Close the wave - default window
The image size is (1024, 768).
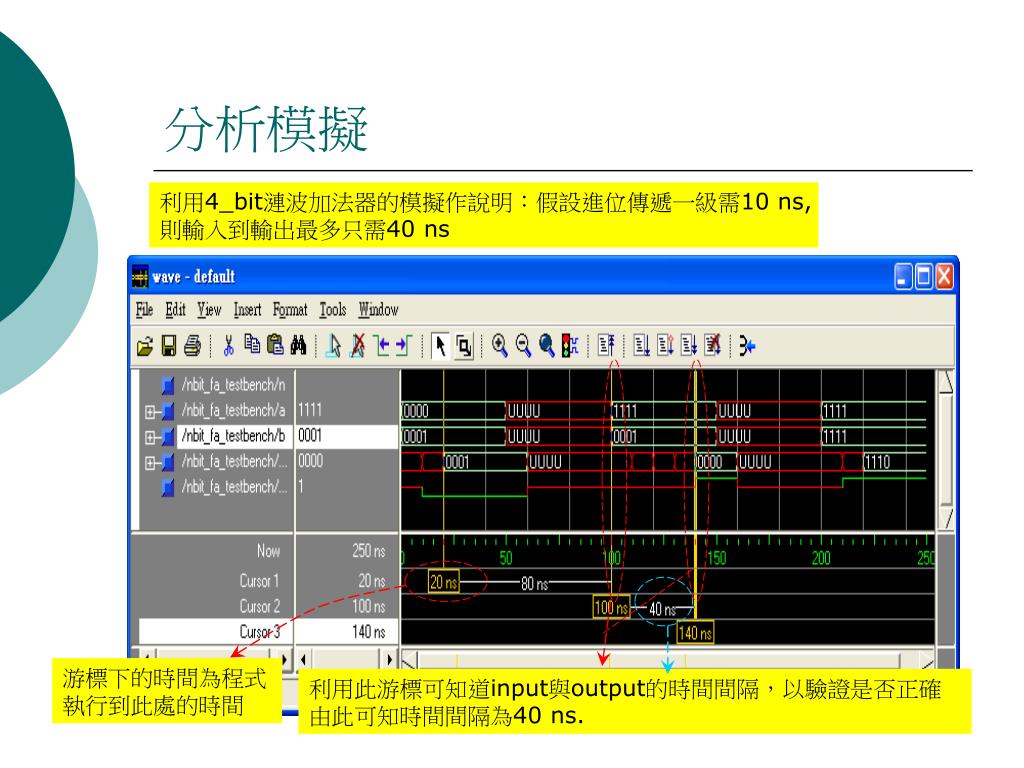point(944,277)
